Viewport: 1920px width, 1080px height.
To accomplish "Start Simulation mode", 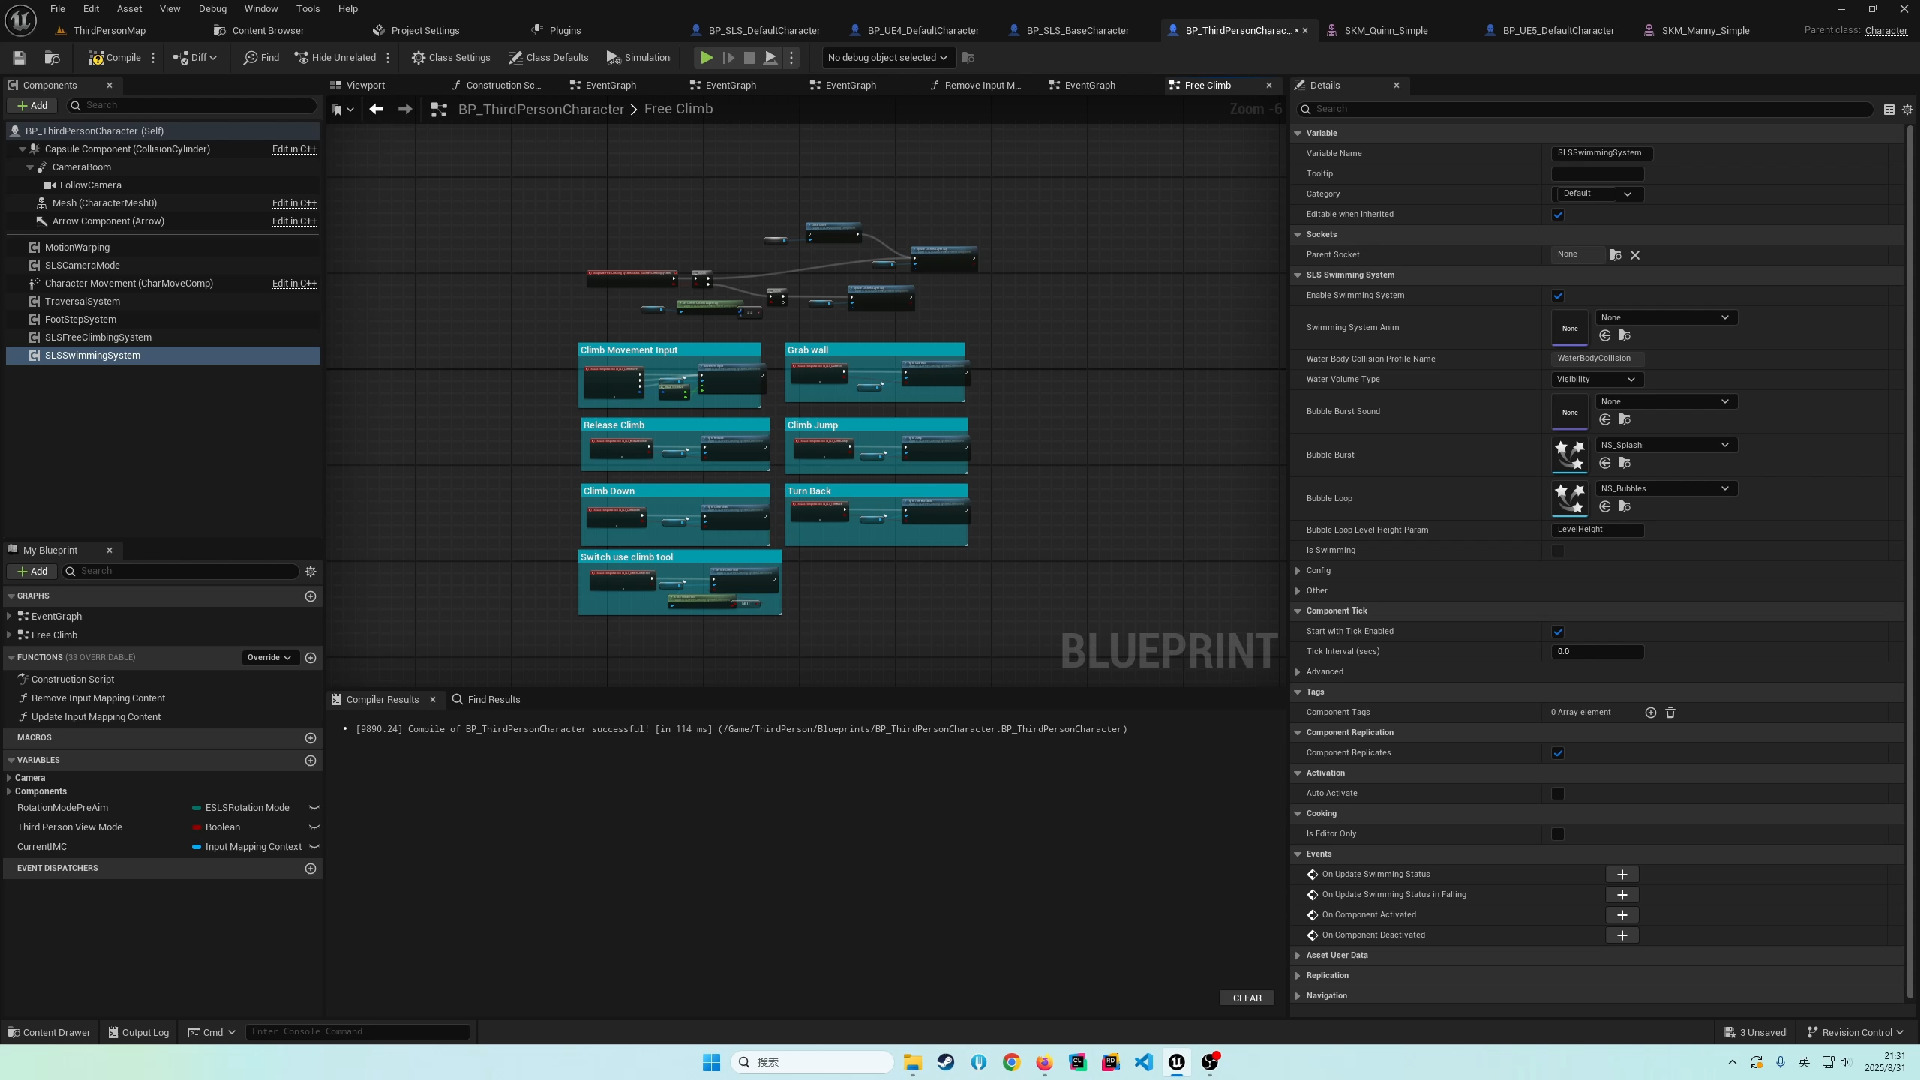I will 638,58.
